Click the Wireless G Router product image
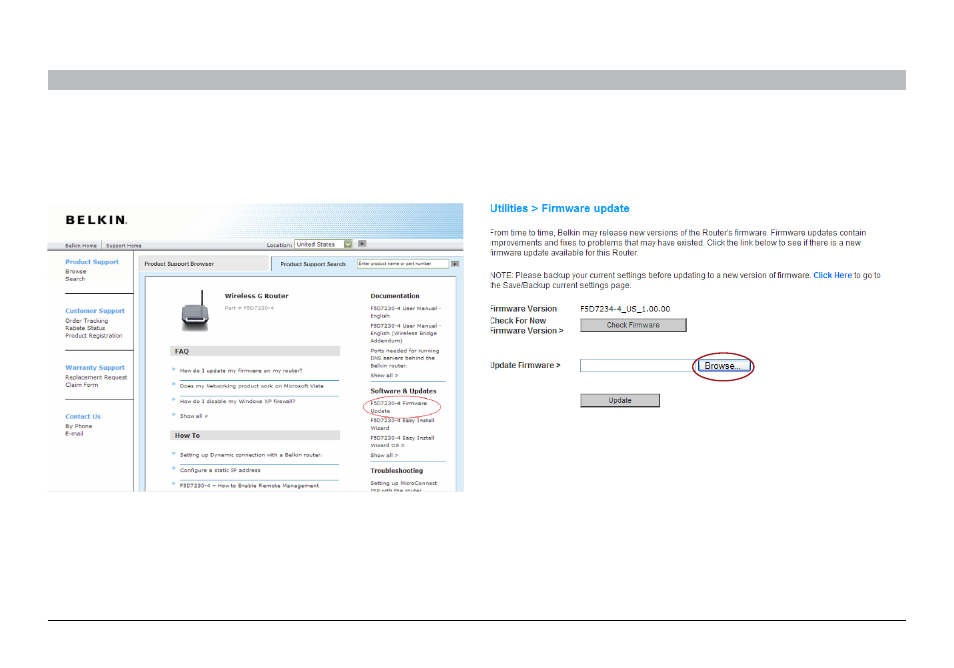The image size is (954, 668). [x=195, y=311]
